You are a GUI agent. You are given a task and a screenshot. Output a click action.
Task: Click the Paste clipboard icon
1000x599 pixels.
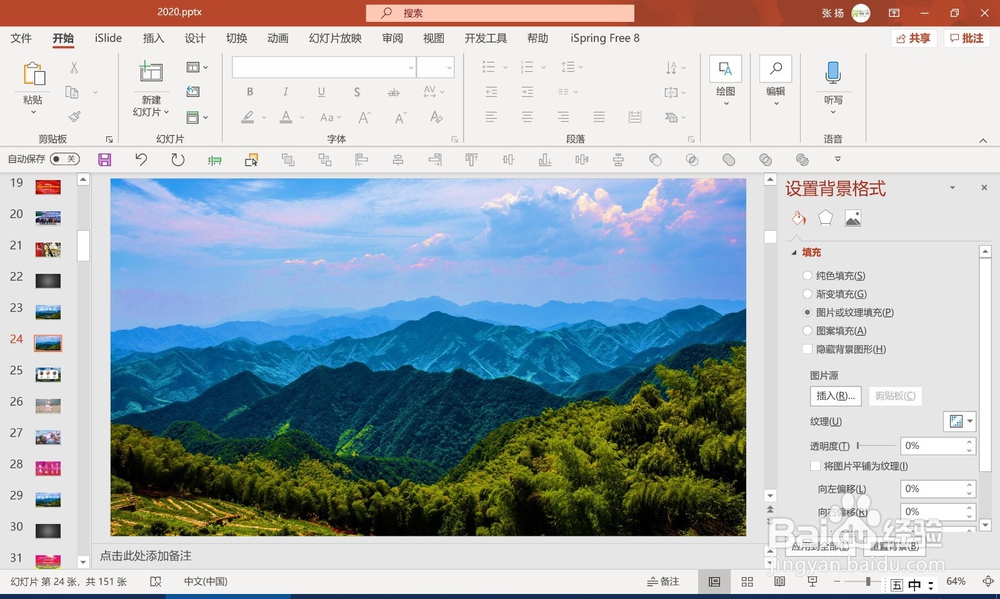(33, 74)
